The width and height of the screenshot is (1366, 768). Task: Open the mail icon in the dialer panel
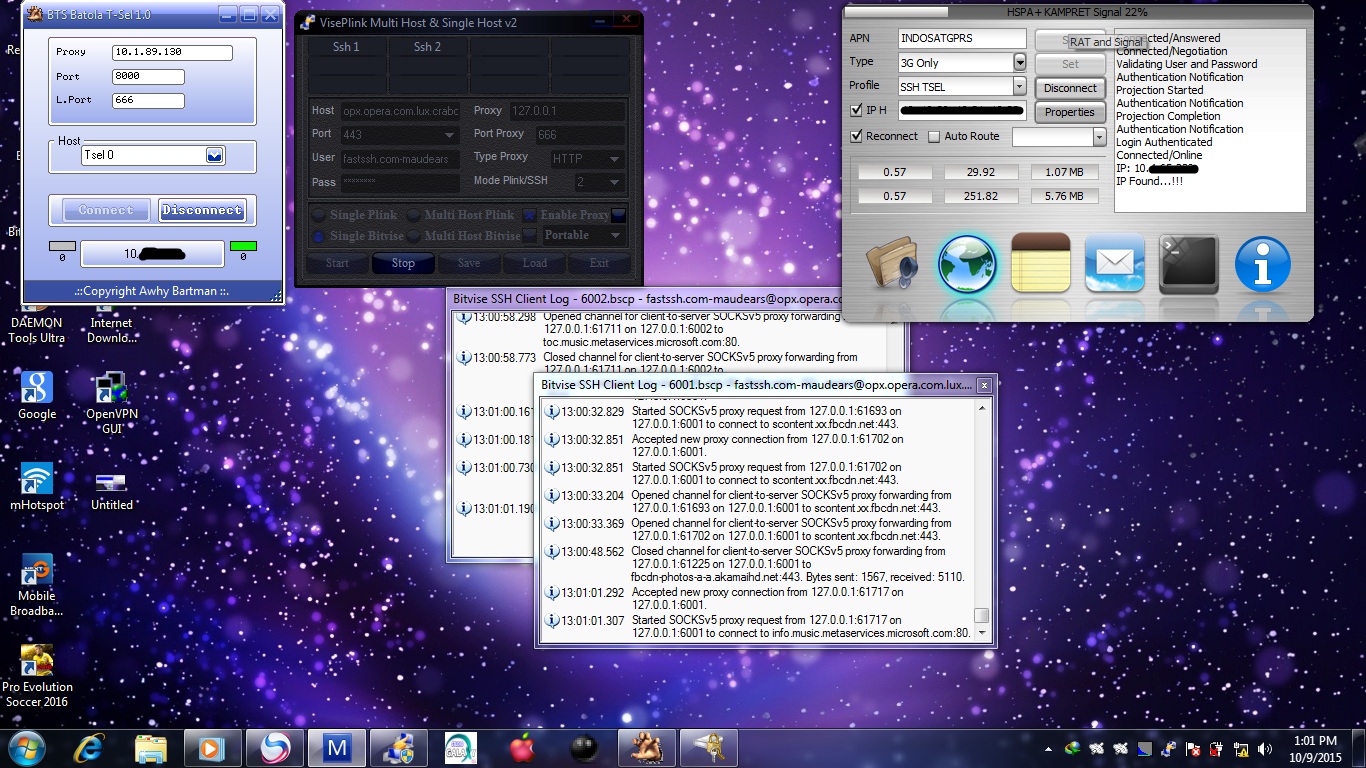tap(1114, 265)
